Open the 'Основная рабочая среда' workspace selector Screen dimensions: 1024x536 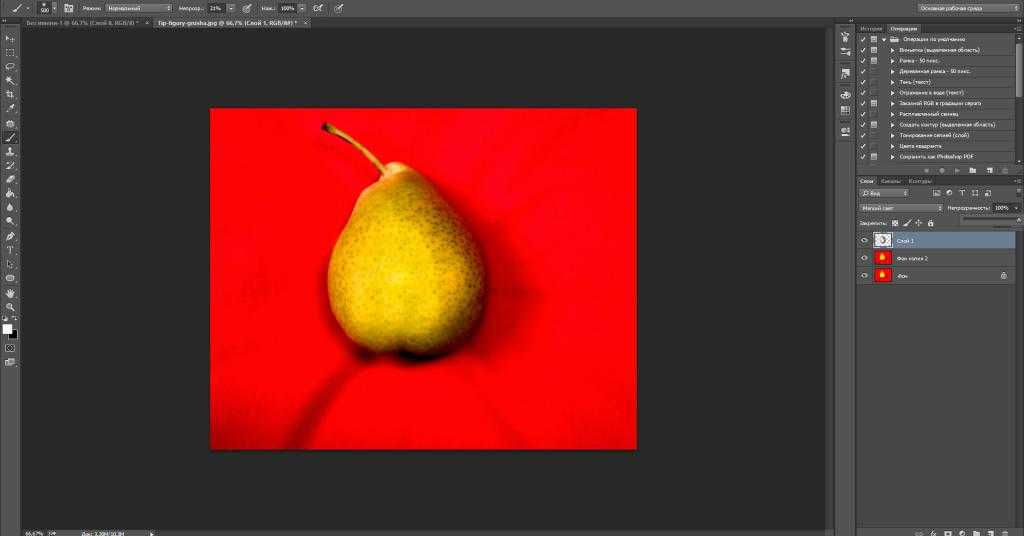click(x=965, y=8)
